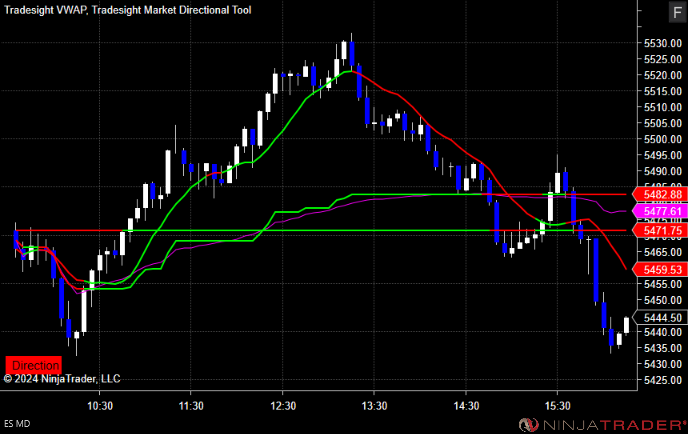Click the red 5482.88 price marker
Viewport: 688px width, 434px height.
click(659, 194)
